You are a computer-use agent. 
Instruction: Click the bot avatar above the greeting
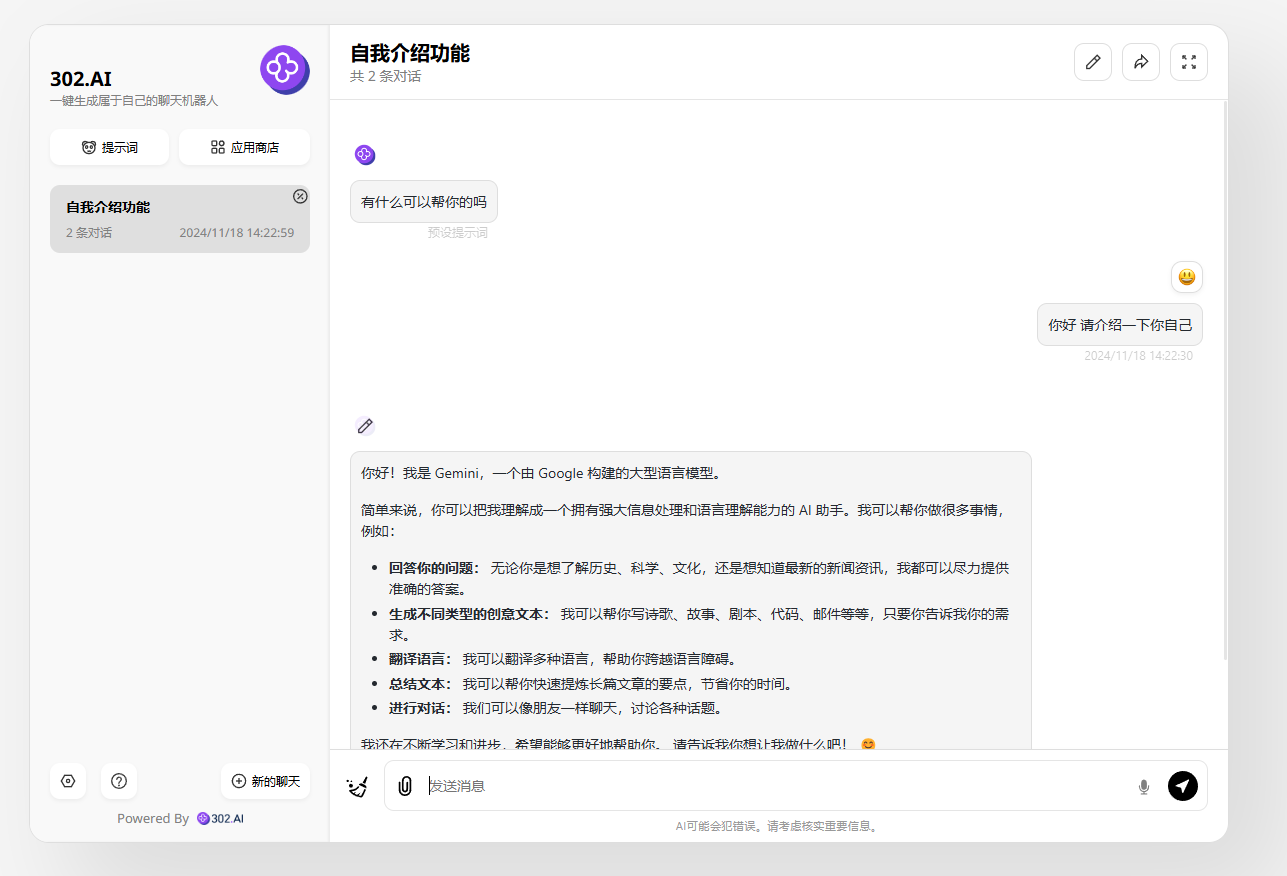[365, 154]
